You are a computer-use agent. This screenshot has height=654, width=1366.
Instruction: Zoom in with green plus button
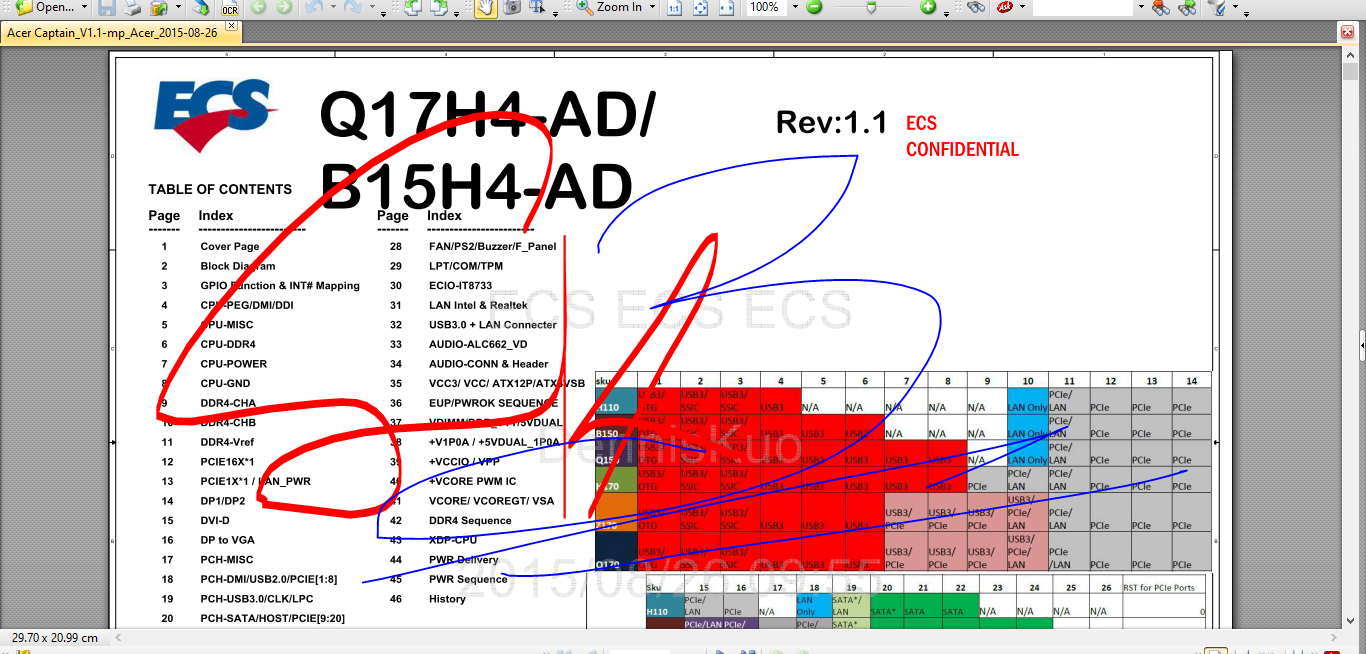(928, 7)
